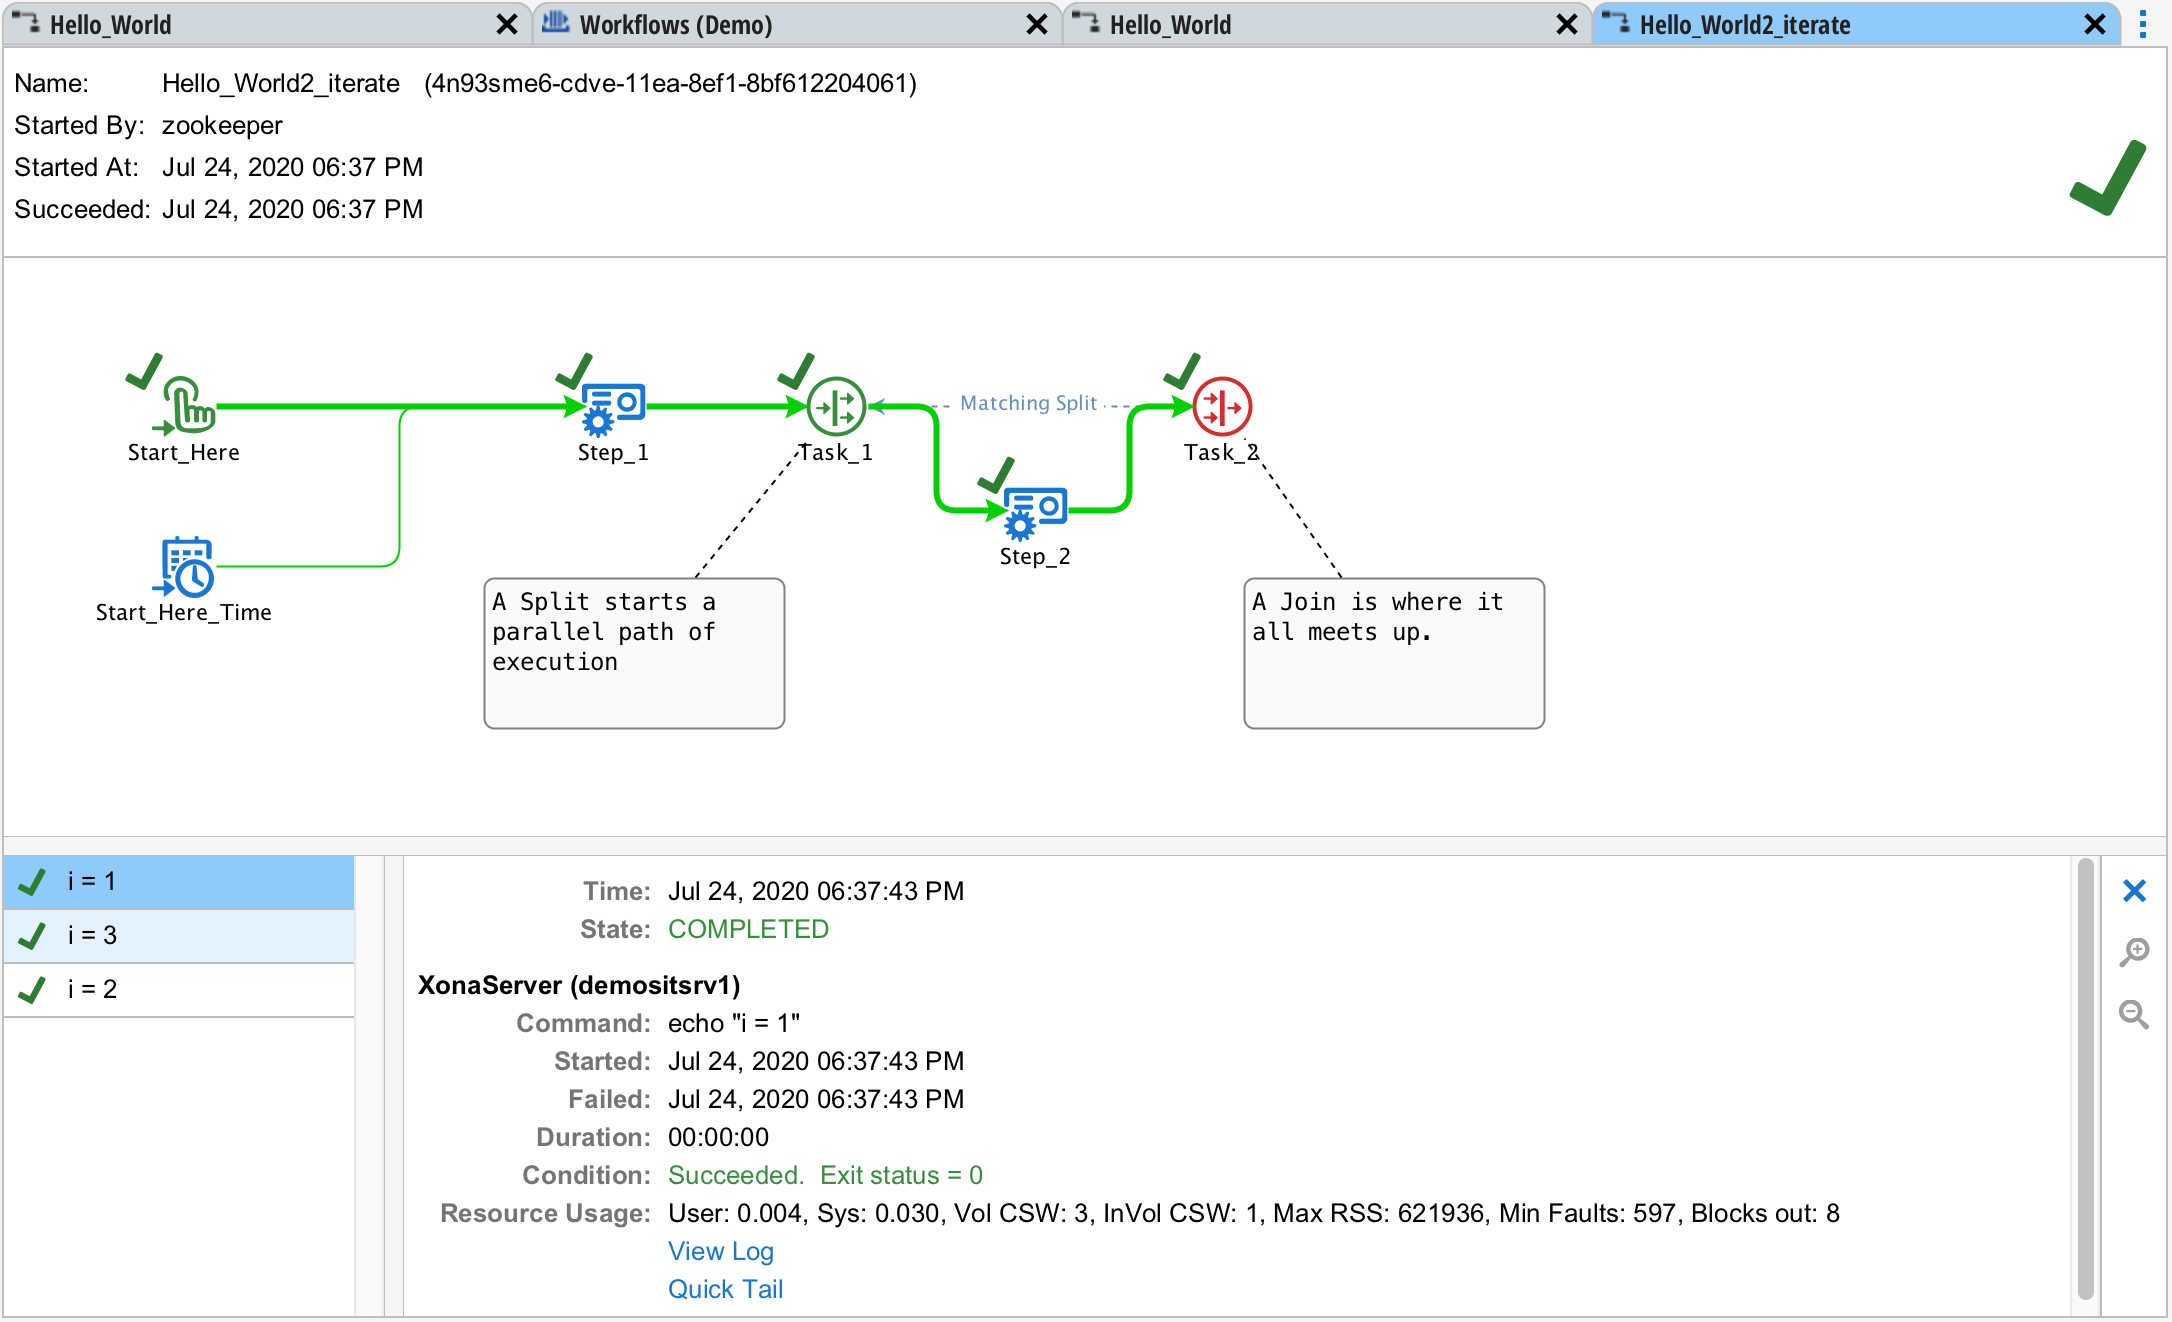Click the Step_1 command job icon
The height and width of the screenshot is (1322, 2172).
(x=612, y=407)
